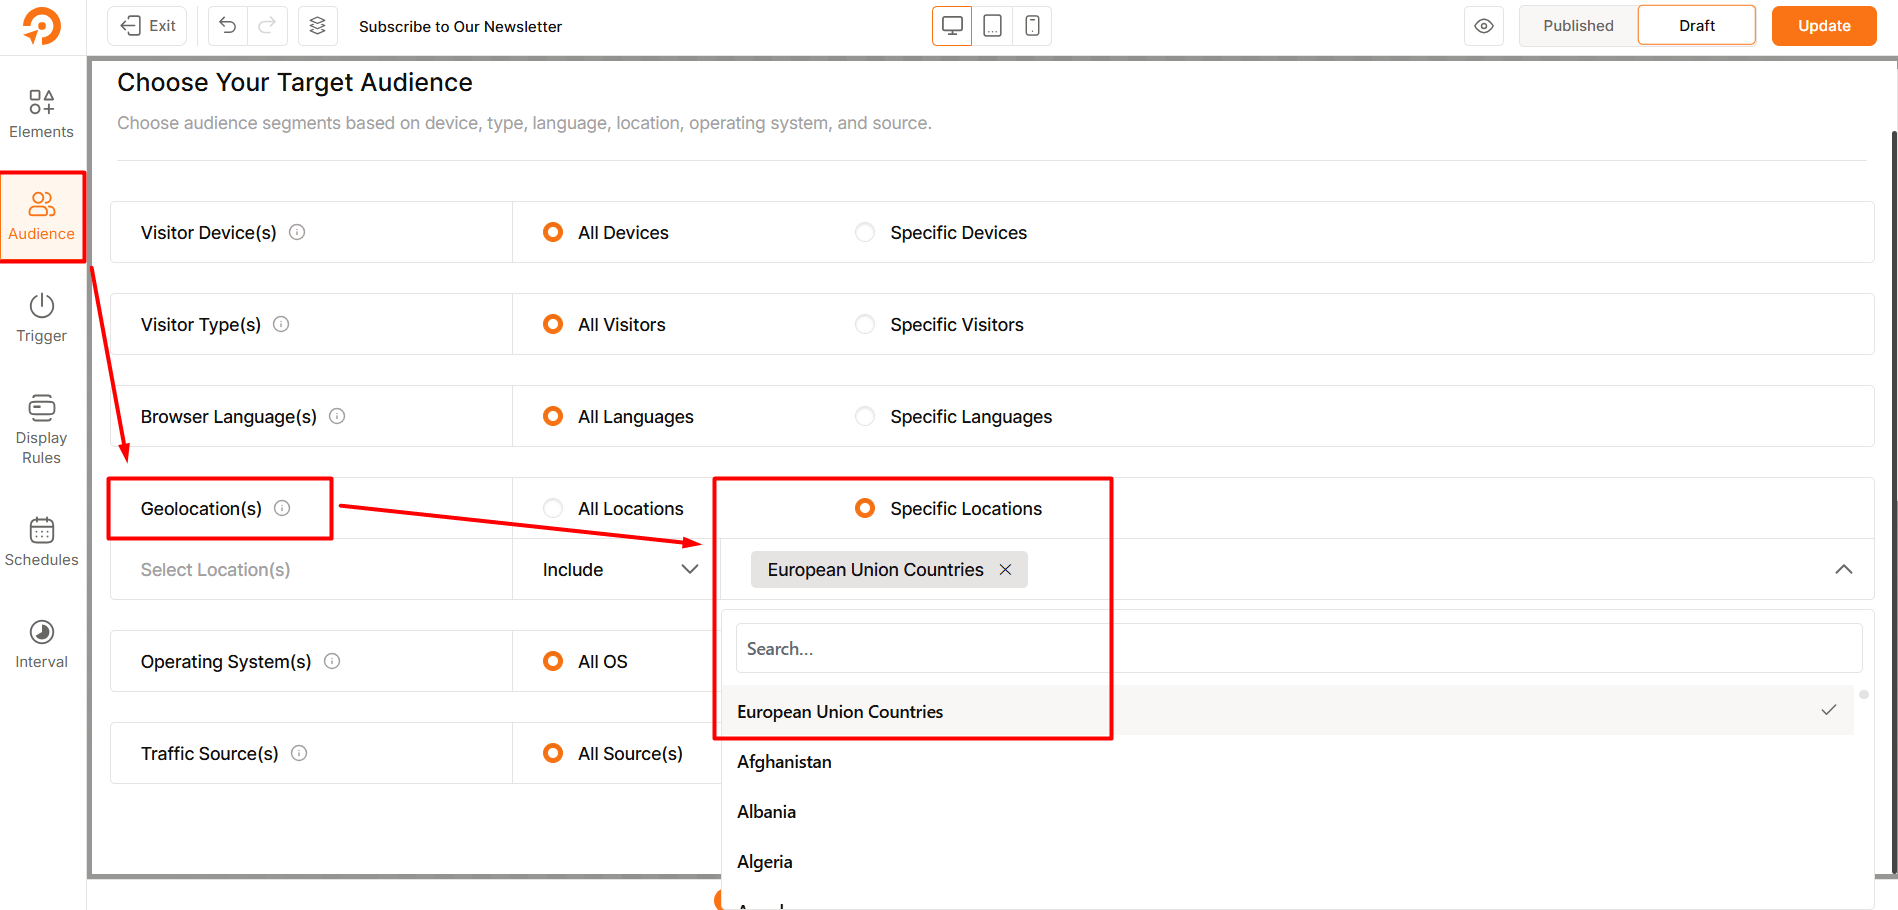Click info icon next to Visitor Device(s)
Viewport: 1898px width, 910px height.
(297, 232)
